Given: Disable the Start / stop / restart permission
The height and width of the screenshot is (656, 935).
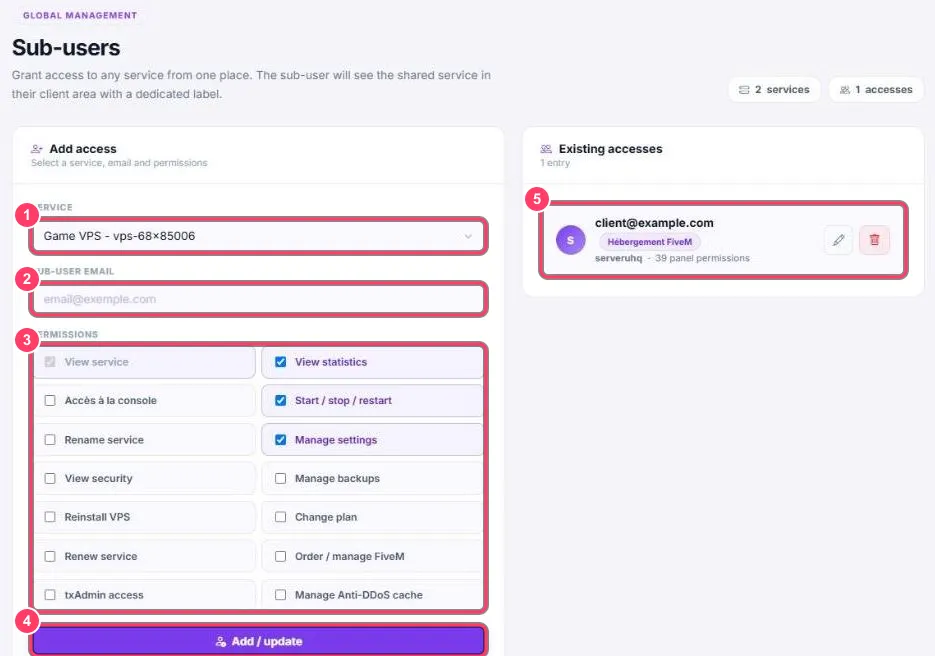Looking at the screenshot, I should tap(280, 401).
